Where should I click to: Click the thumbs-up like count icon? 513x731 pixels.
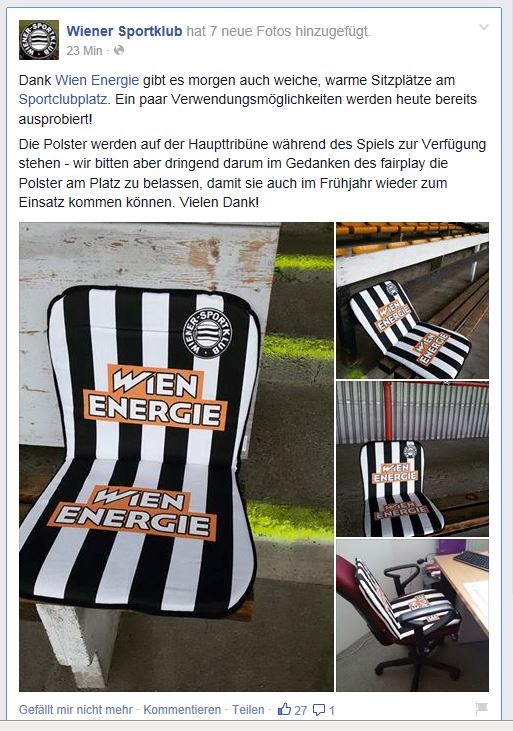coord(284,709)
